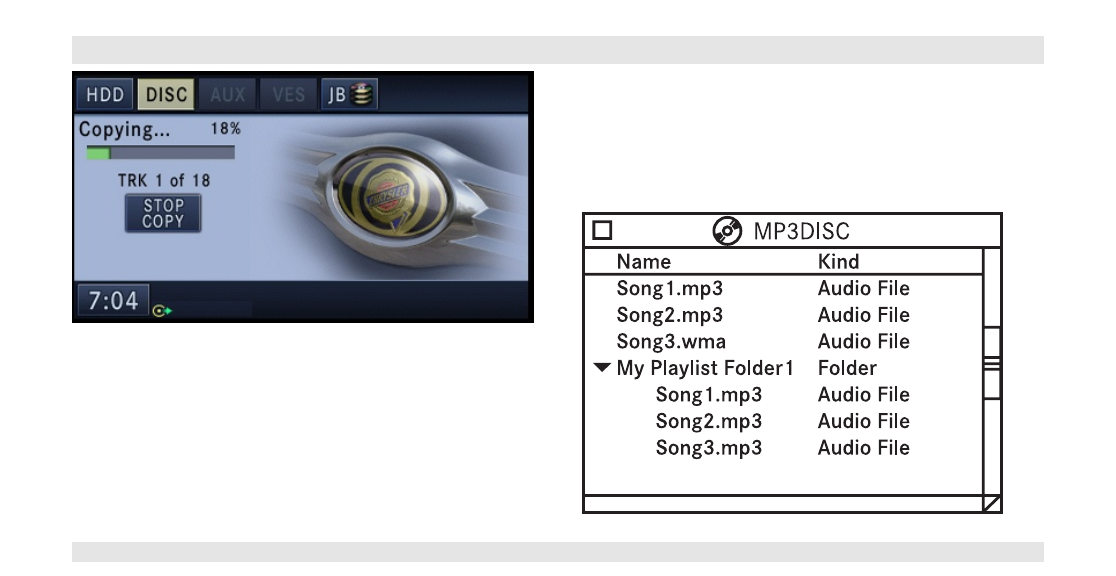1116x576 pixels.
Task: Click the MP3DISC disc icon
Action: pos(727,231)
